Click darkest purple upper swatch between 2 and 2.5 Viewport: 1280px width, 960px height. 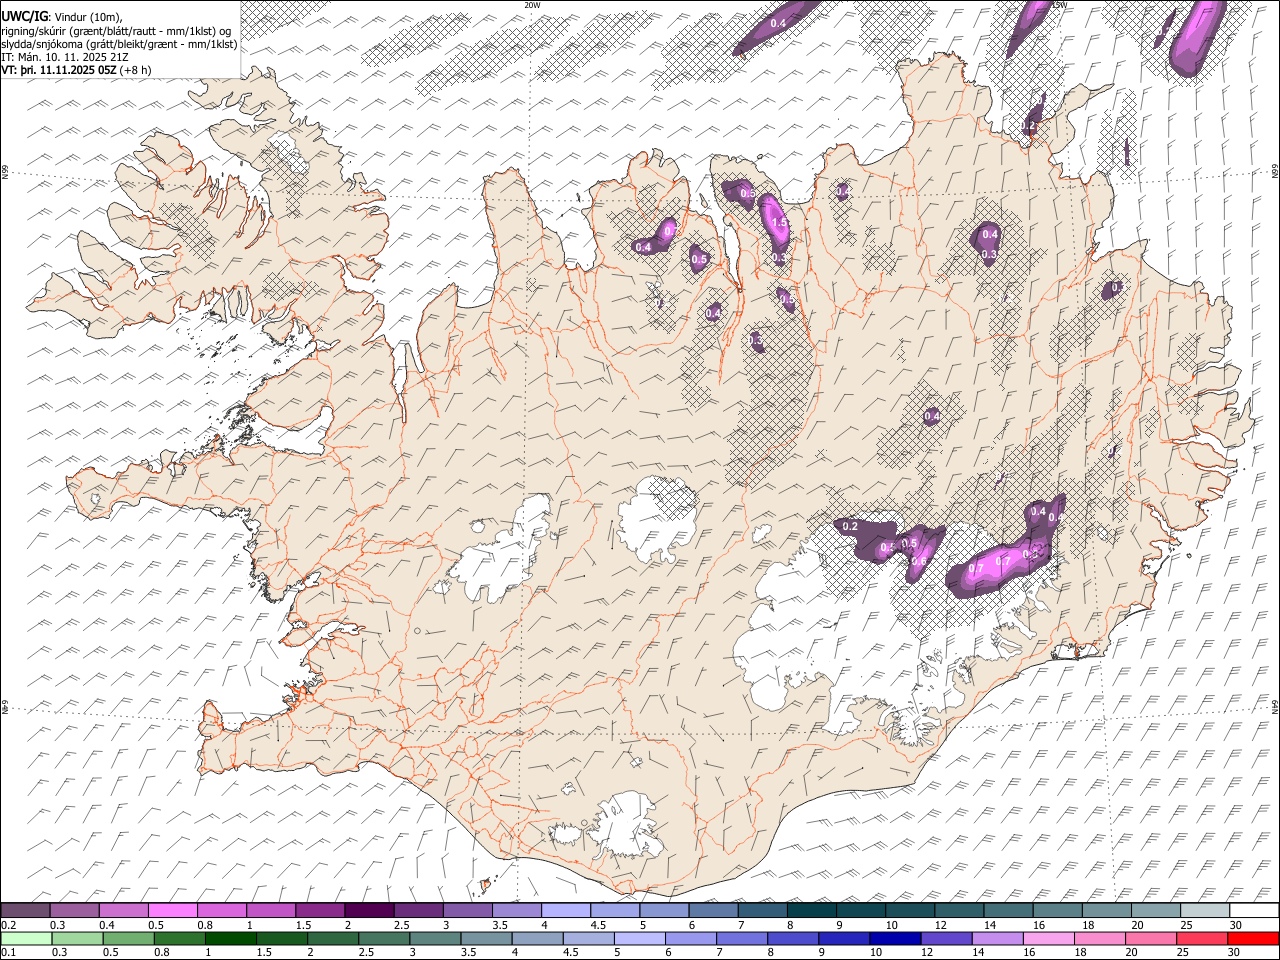[369, 910]
